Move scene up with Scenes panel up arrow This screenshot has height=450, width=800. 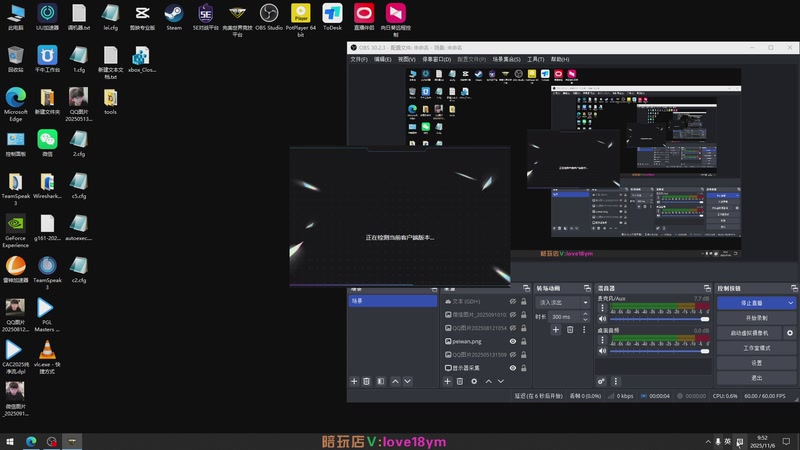pos(395,381)
